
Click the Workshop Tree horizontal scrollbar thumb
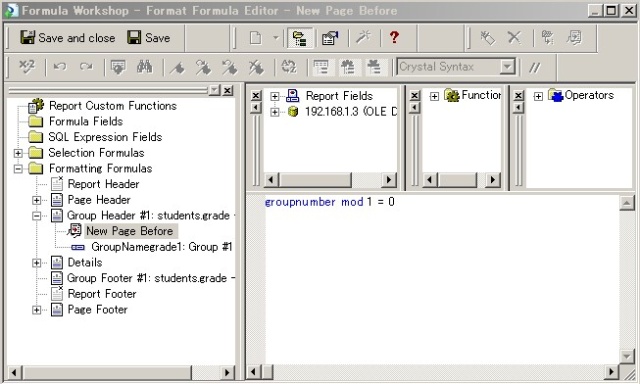click(107, 372)
